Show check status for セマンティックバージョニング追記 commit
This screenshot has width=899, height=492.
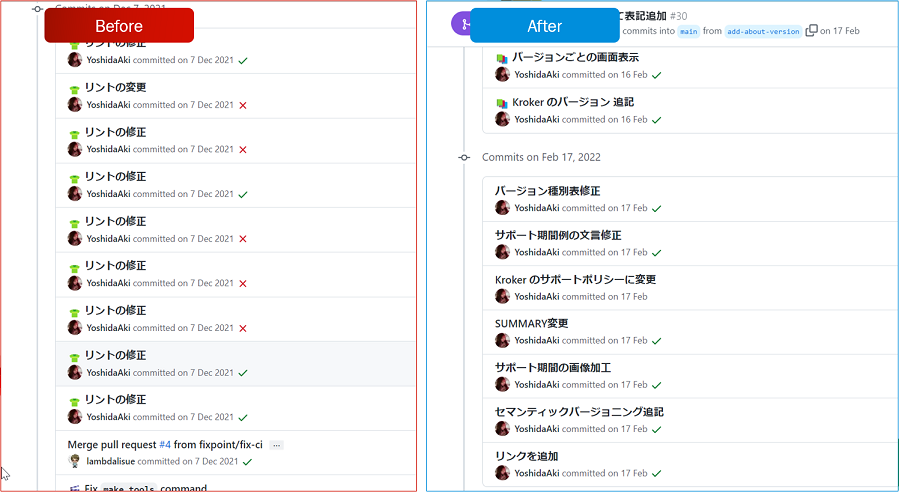(x=657, y=429)
